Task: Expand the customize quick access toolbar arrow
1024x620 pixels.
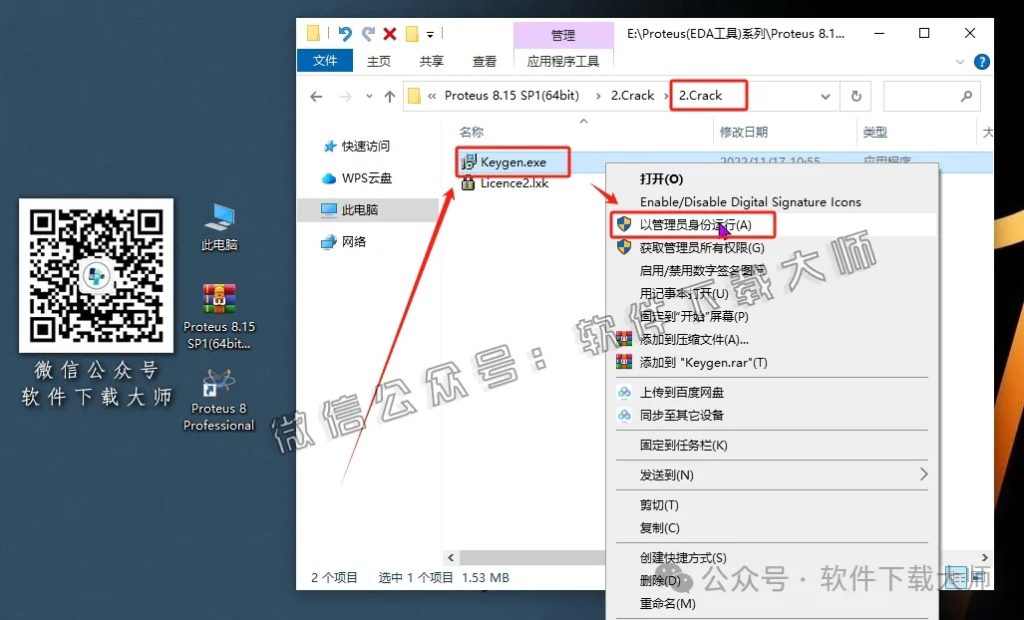Action: coord(430,34)
